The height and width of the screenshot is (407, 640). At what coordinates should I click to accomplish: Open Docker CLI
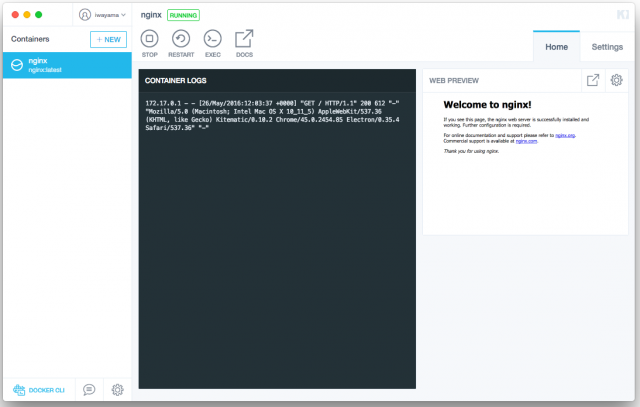click(x=39, y=390)
